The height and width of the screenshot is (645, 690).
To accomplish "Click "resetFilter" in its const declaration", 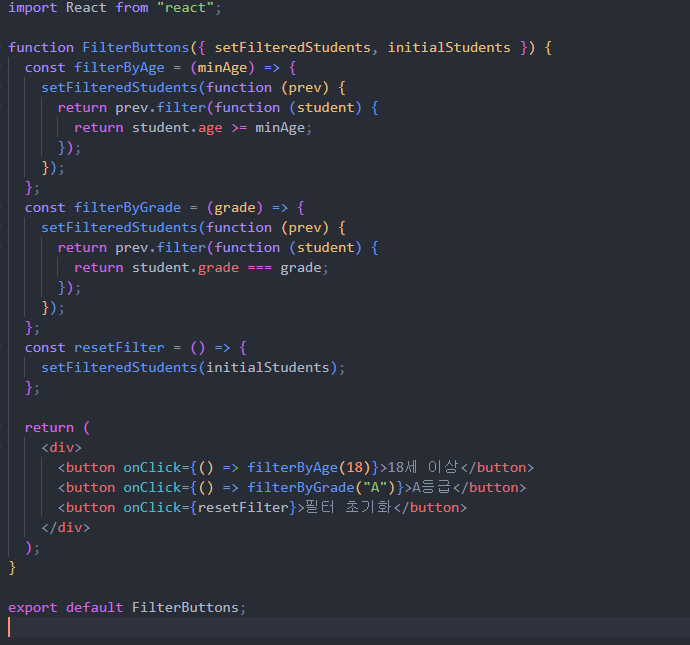I will click(x=119, y=348).
